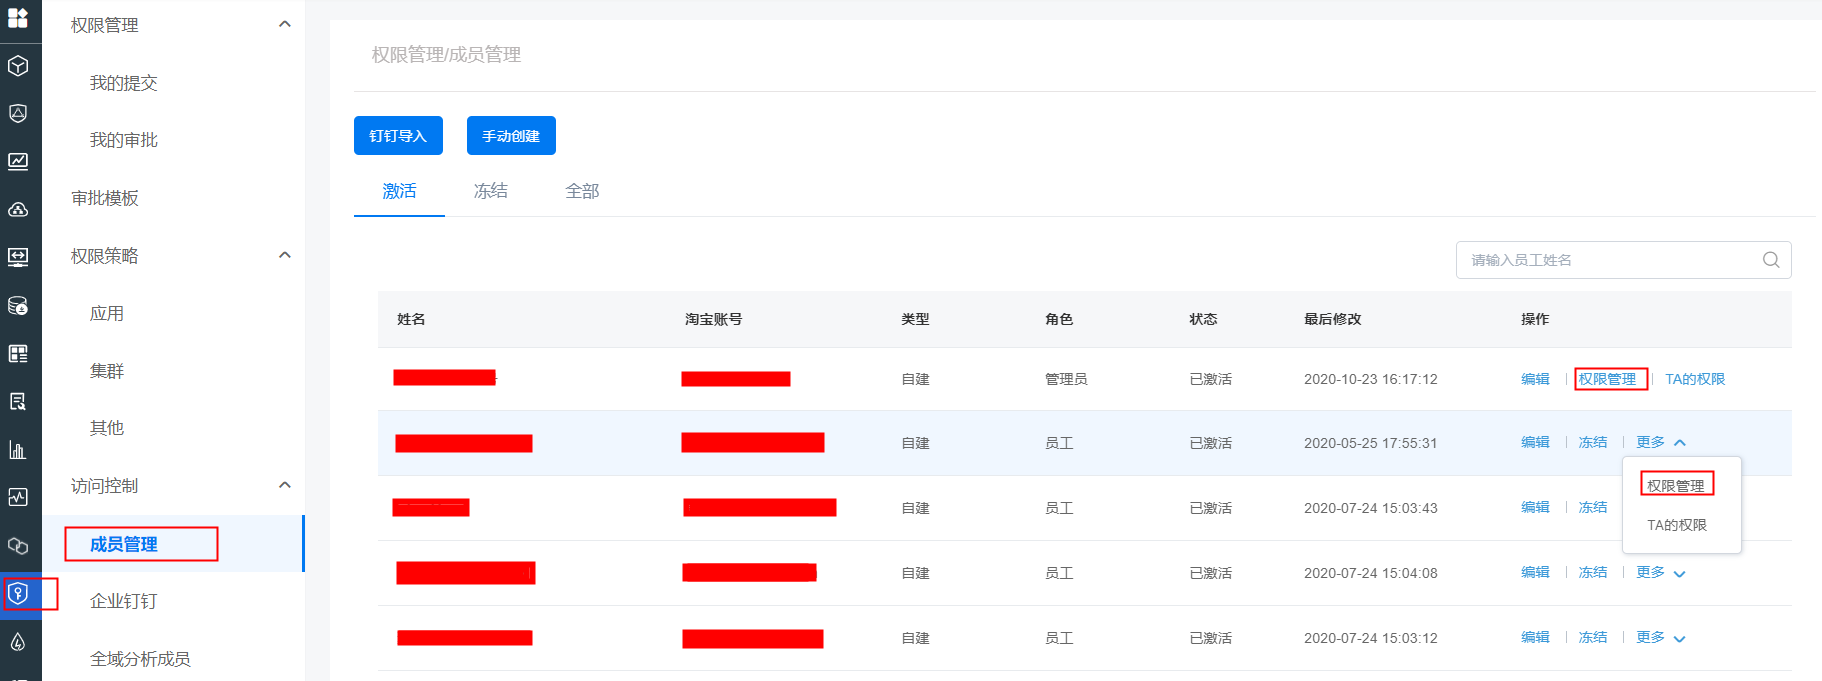Click the search magnifier icon
Image resolution: width=1822 pixels, height=681 pixels.
click(x=1770, y=260)
